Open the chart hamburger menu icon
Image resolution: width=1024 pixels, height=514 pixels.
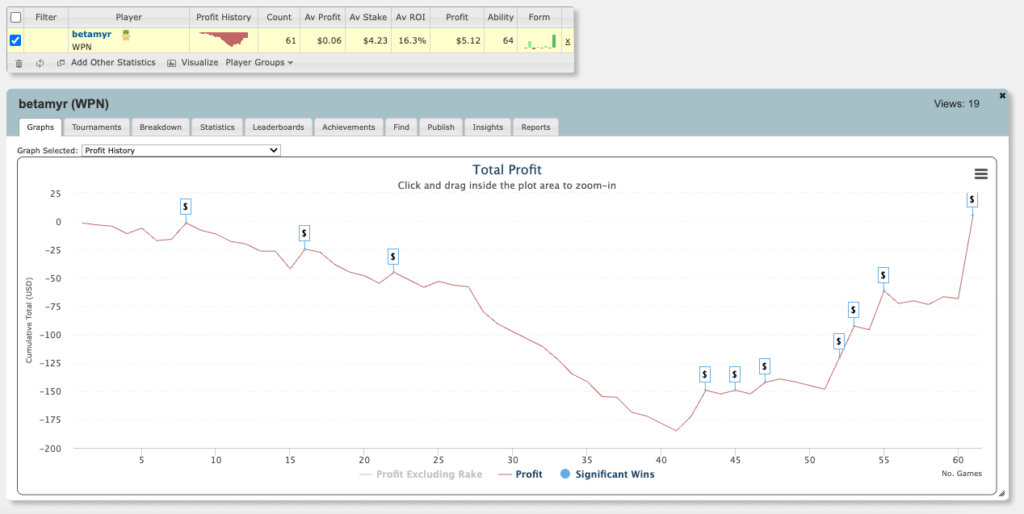pos(980,174)
